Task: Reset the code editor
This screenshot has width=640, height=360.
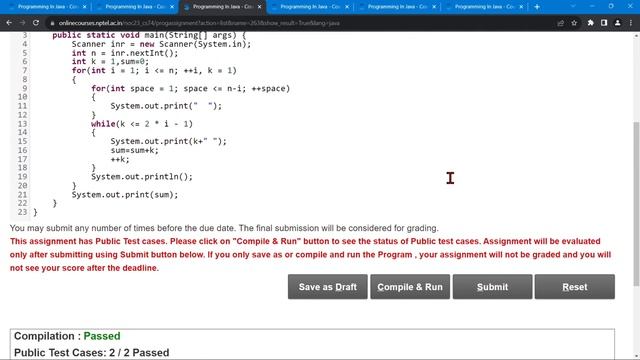Action: click(575, 287)
